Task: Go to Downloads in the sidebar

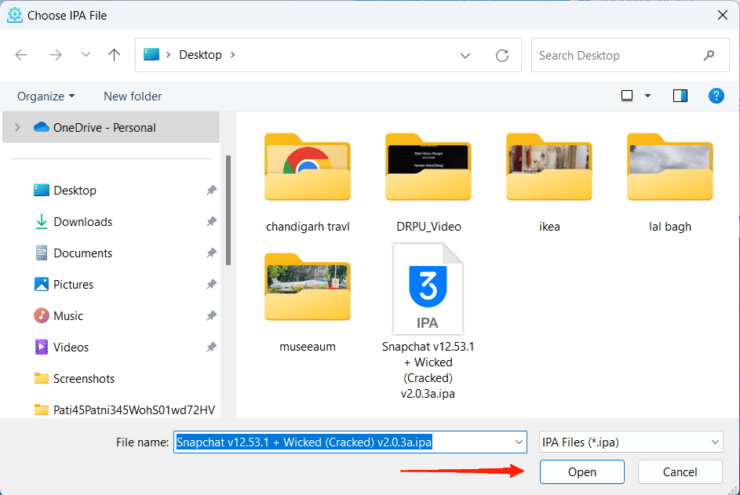Action: click(82, 222)
